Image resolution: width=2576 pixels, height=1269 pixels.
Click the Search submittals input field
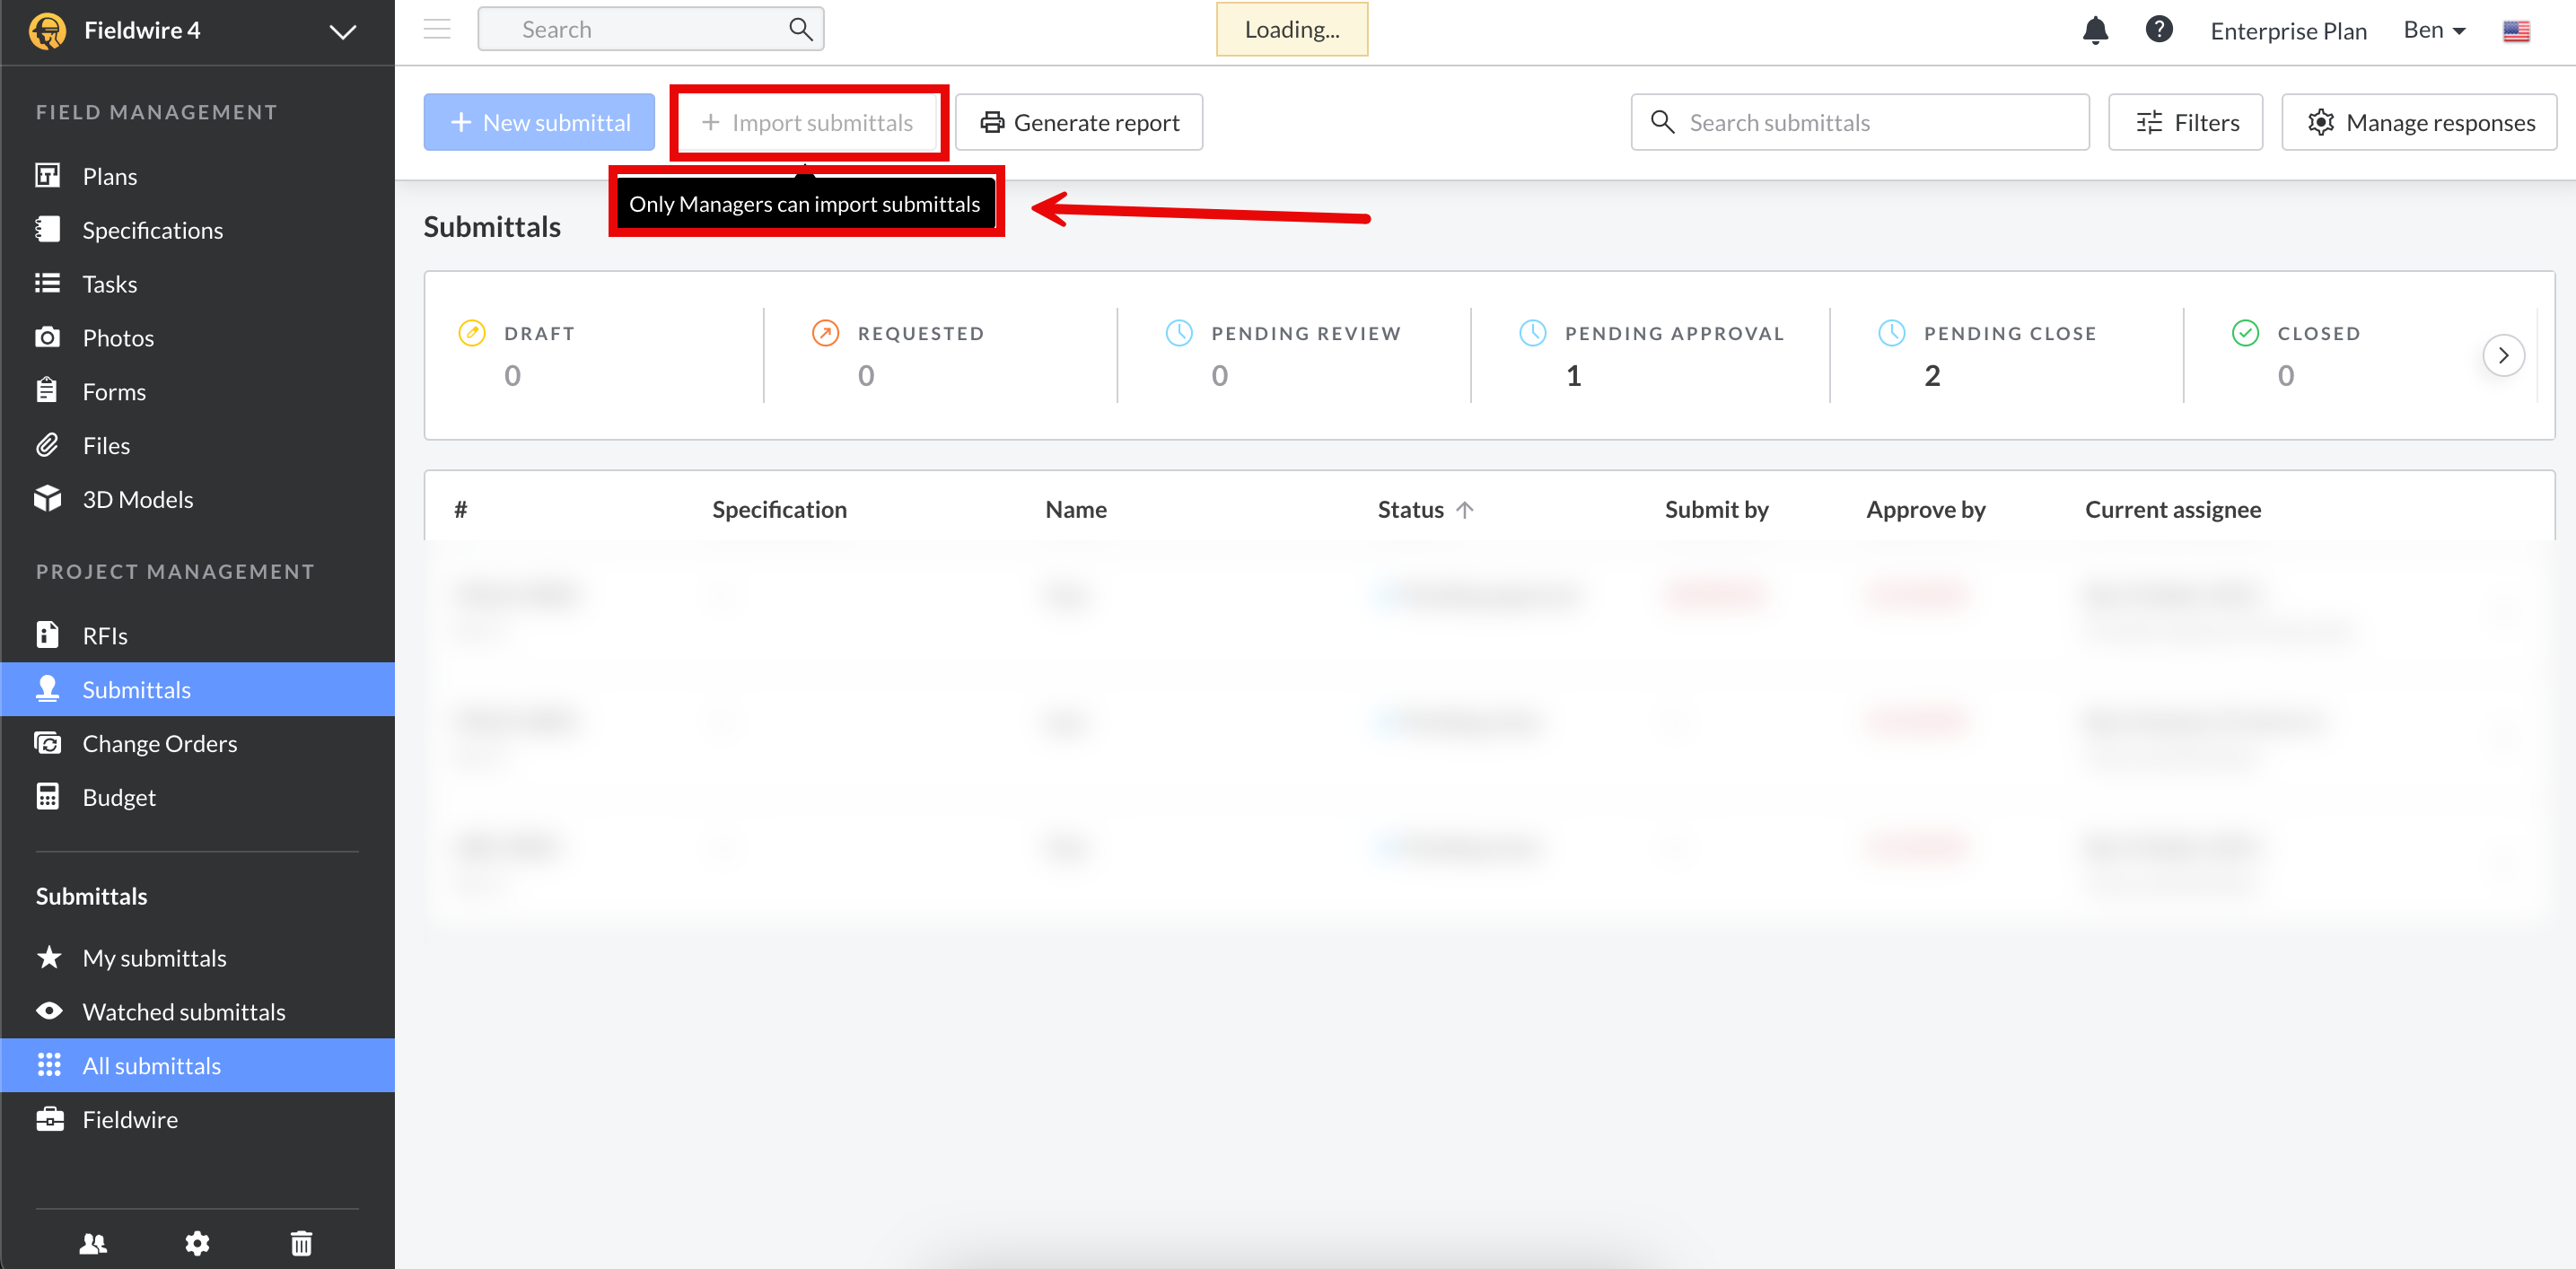(x=1859, y=122)
